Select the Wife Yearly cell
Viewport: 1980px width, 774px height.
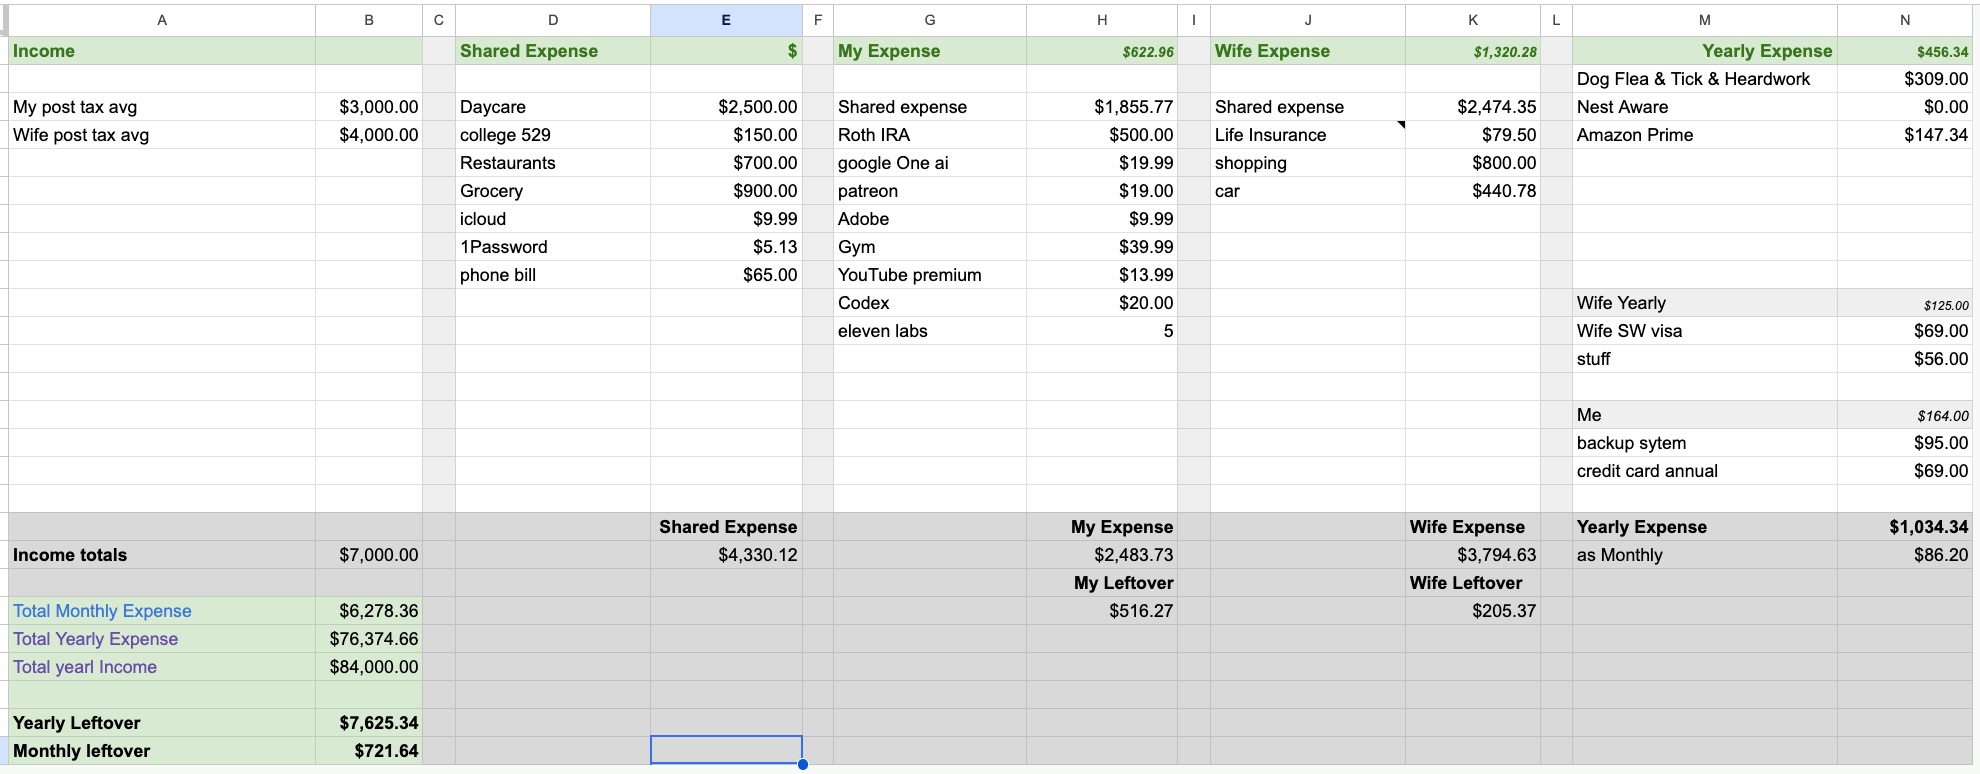click(x=1705, y=303)
